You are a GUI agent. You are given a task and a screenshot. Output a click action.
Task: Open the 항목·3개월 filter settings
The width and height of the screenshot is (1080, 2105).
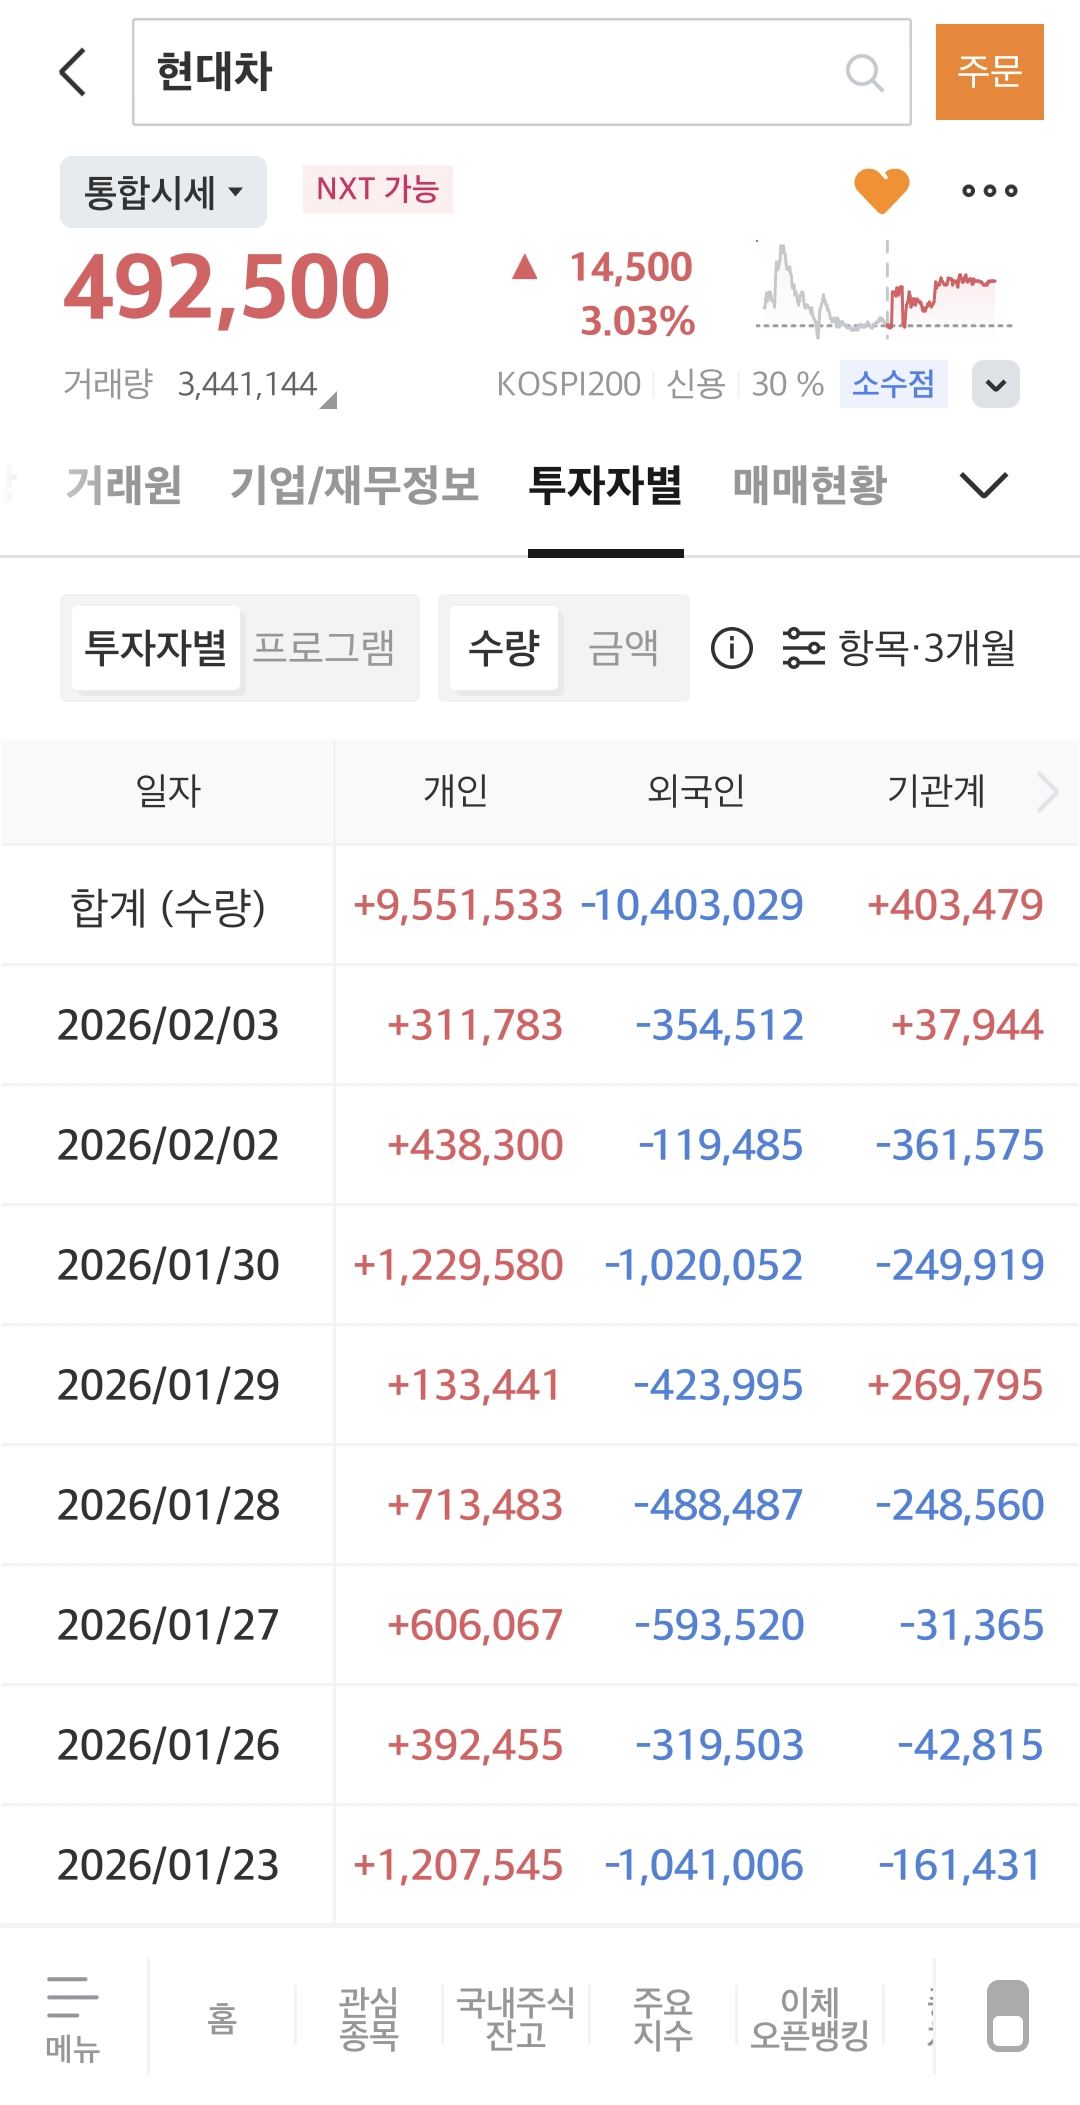[x=898, y=648]
